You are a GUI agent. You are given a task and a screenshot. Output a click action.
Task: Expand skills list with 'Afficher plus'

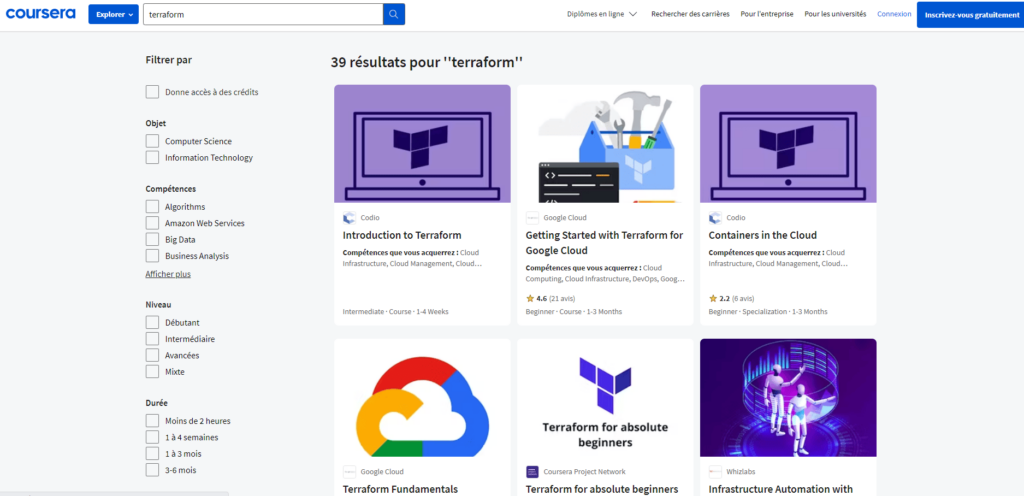tap(168, 274)
